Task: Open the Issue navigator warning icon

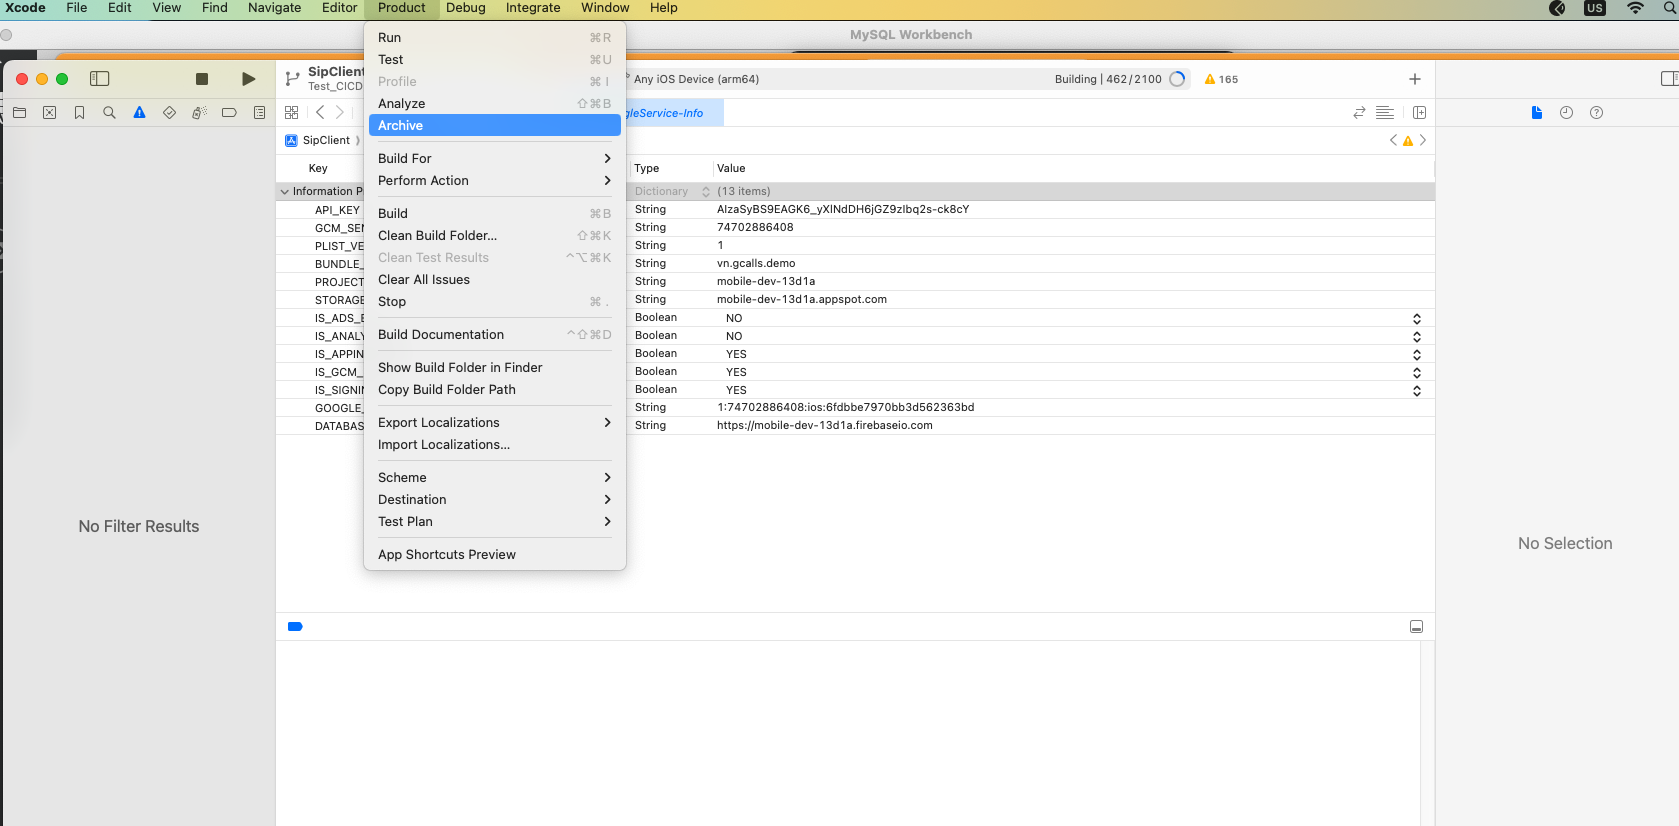Action: tap(139, 113)
